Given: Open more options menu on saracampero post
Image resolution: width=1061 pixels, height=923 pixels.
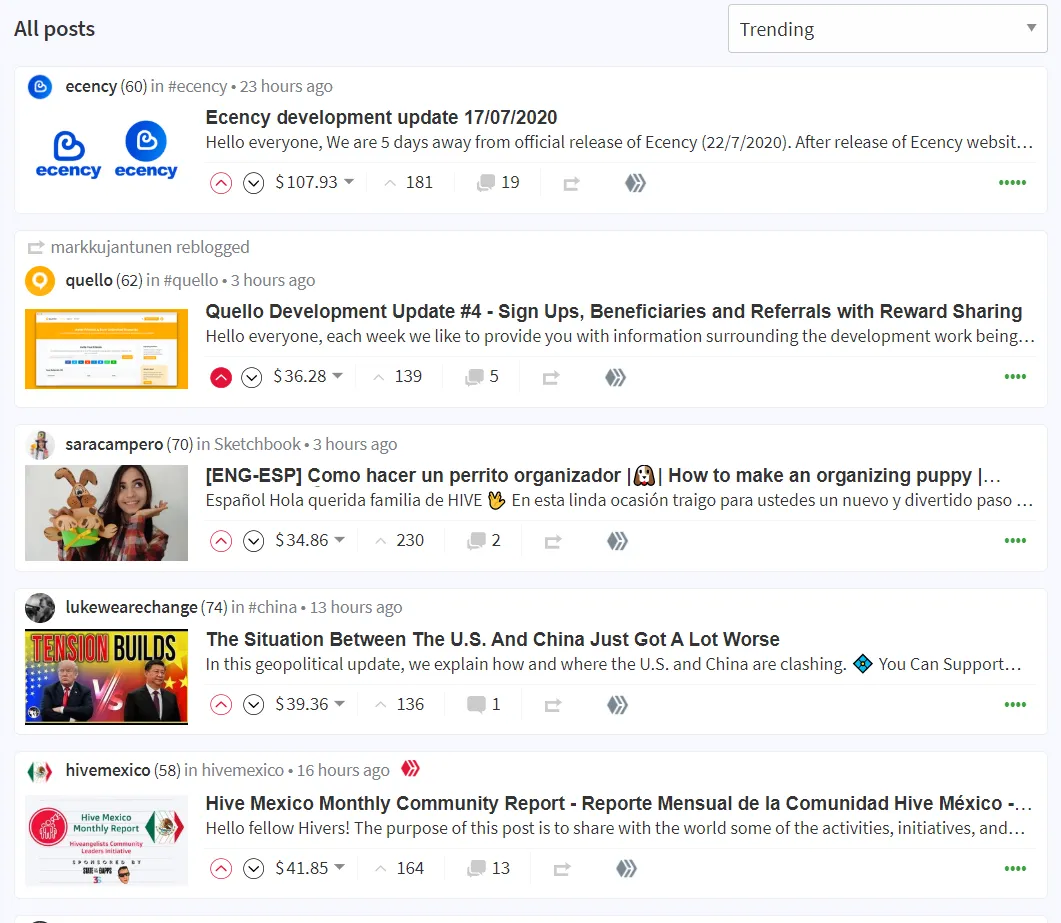Looking at the screenshot, I should (x=1015, y=541).
